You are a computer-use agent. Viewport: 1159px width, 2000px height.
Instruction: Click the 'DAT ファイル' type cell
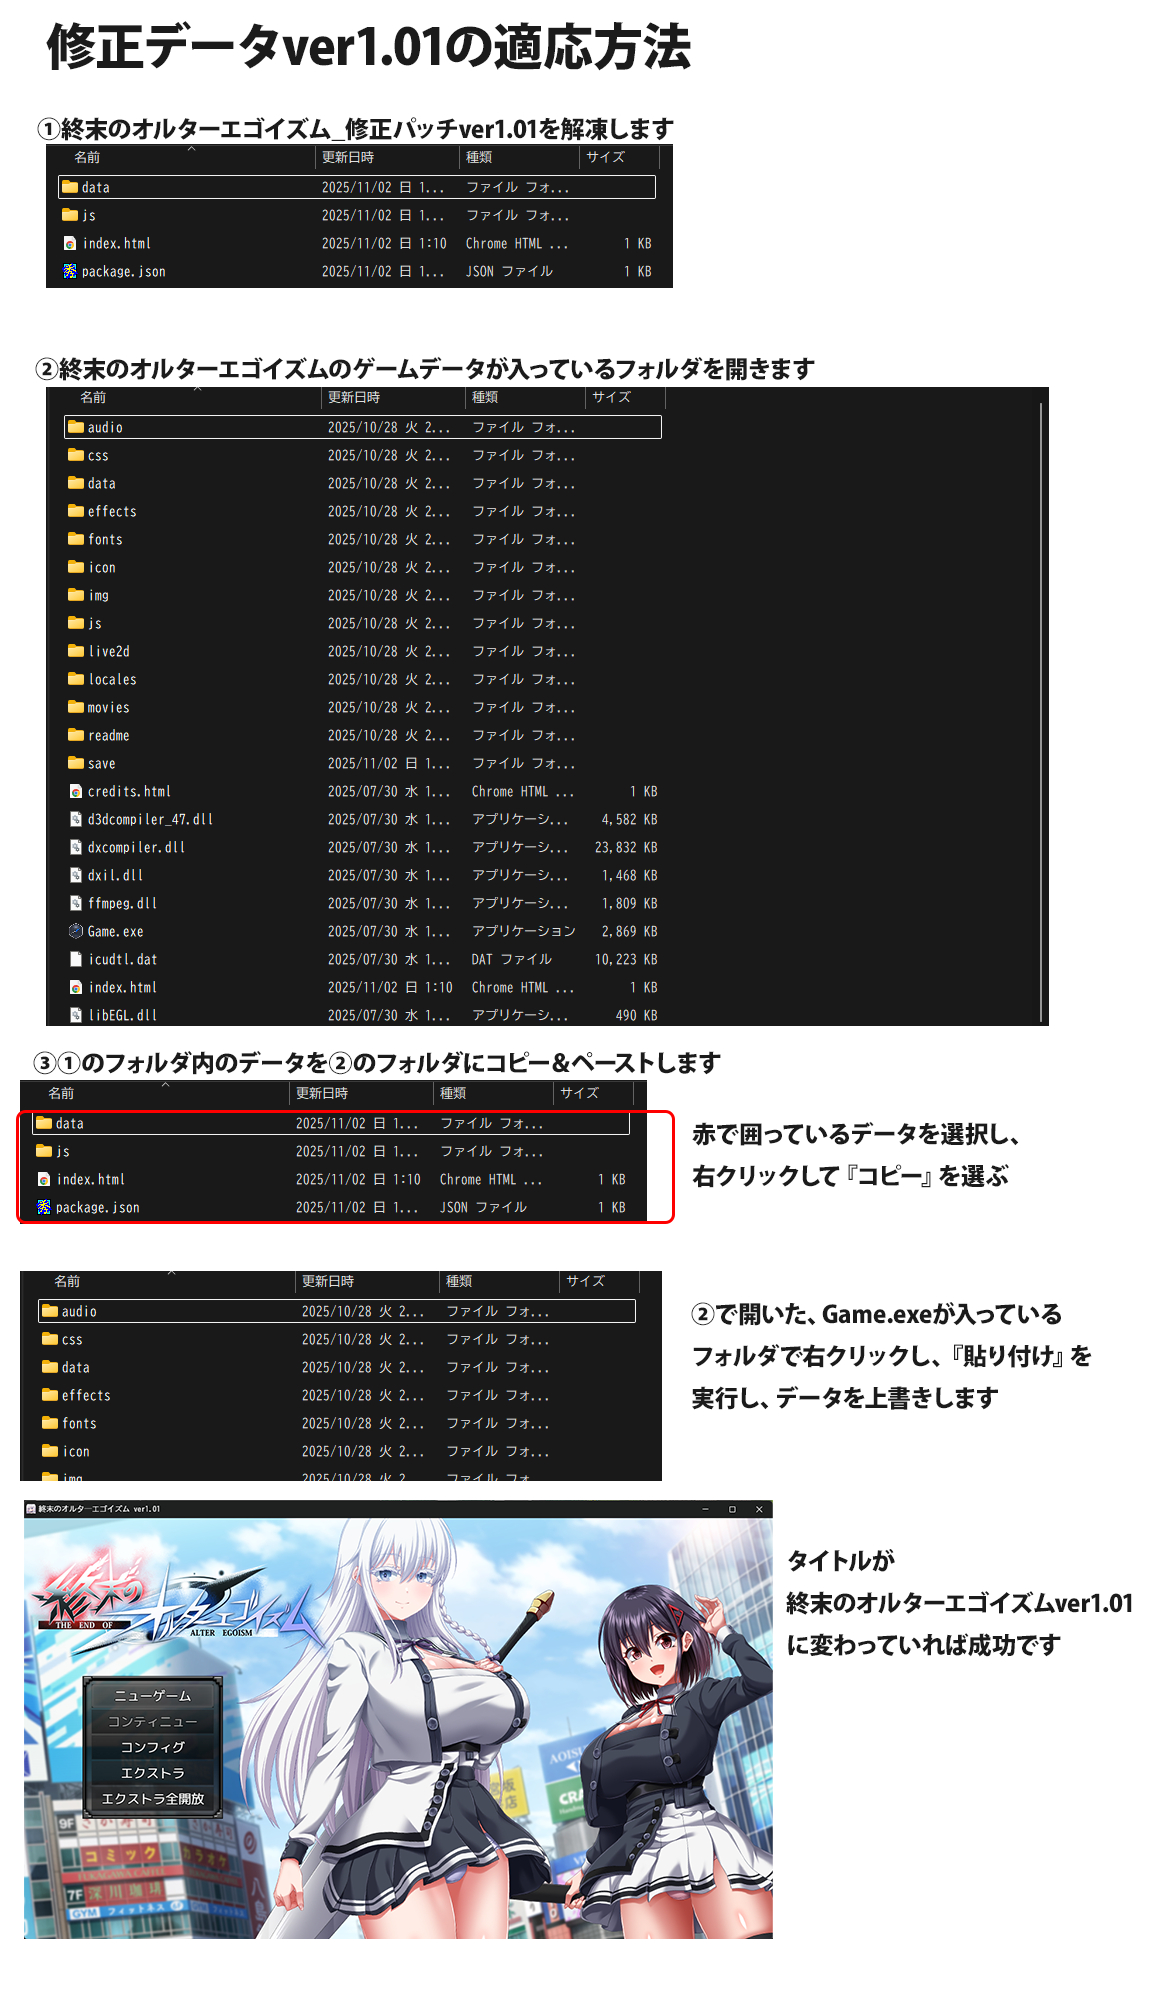coord(511,959)
